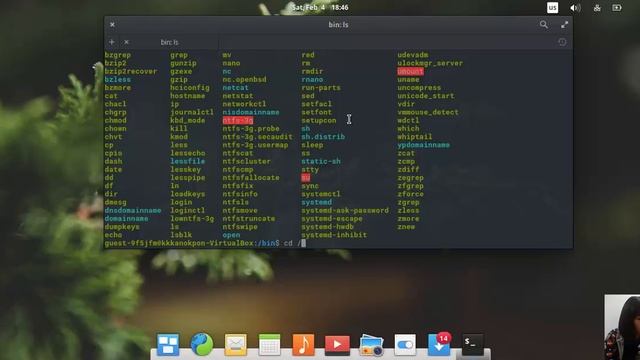The height and width of the screenshot is (360, 640).
Task: Click 'ntfs-3g.secaudit' in the listing
Action: 258,137
